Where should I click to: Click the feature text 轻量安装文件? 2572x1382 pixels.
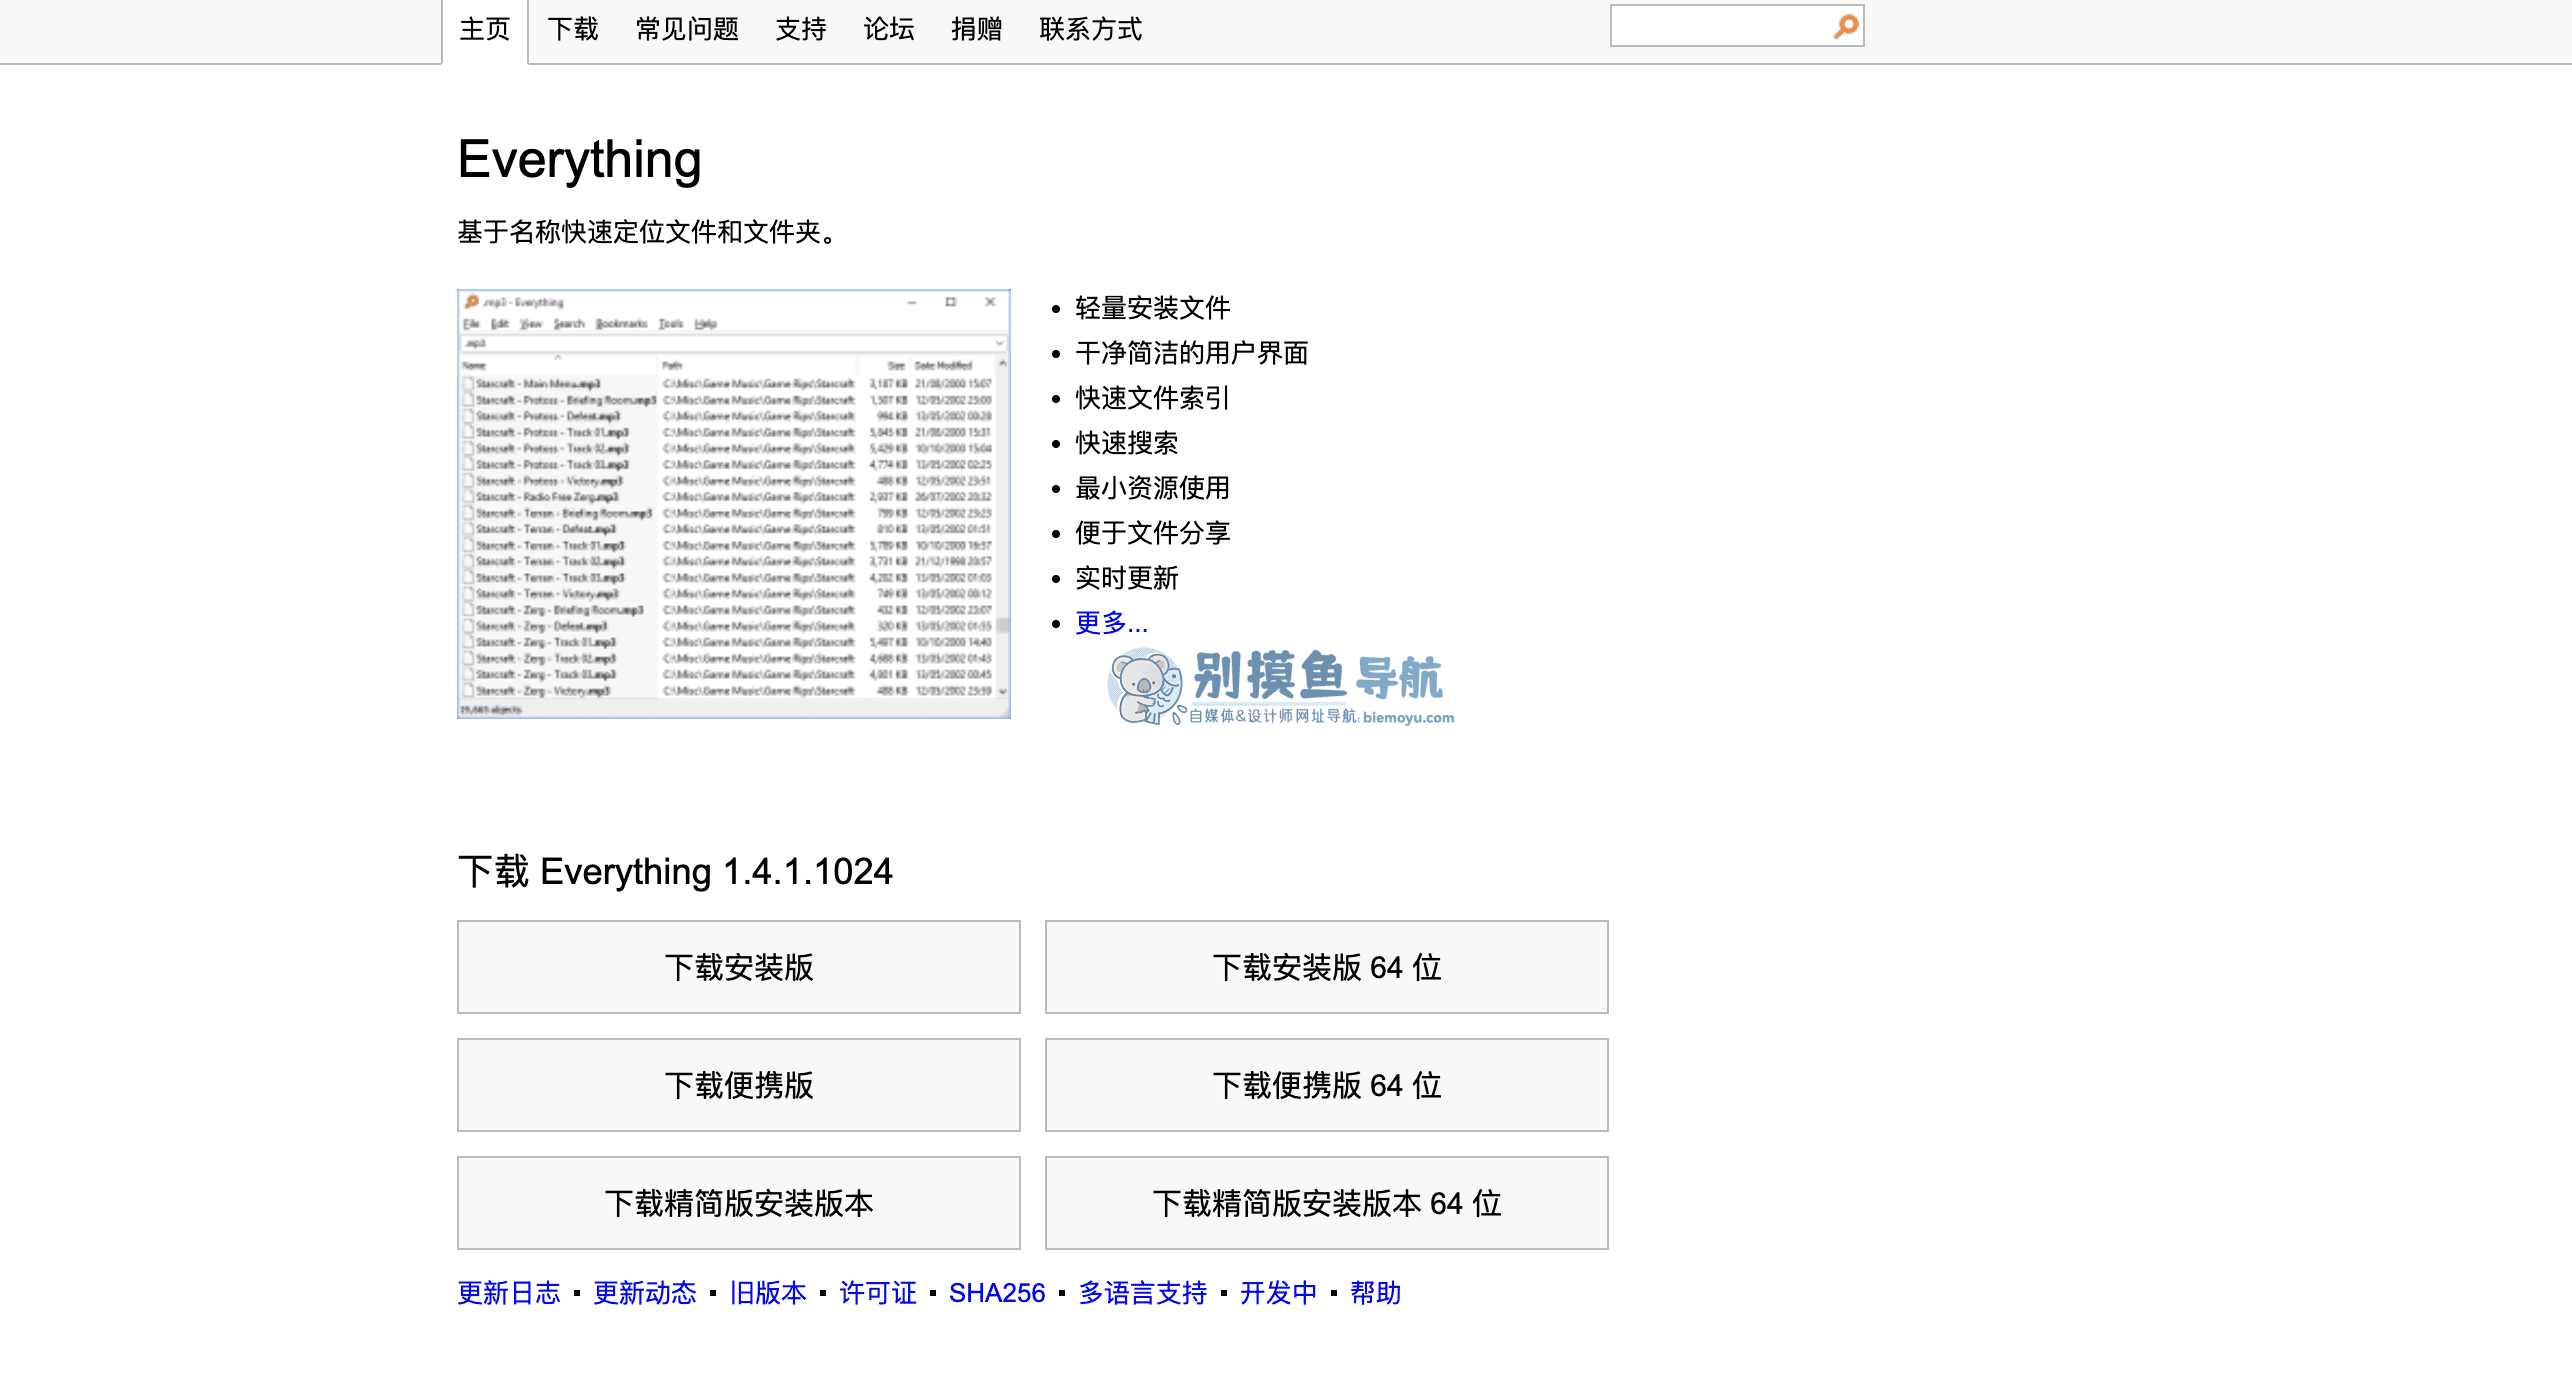point(1153,308)
